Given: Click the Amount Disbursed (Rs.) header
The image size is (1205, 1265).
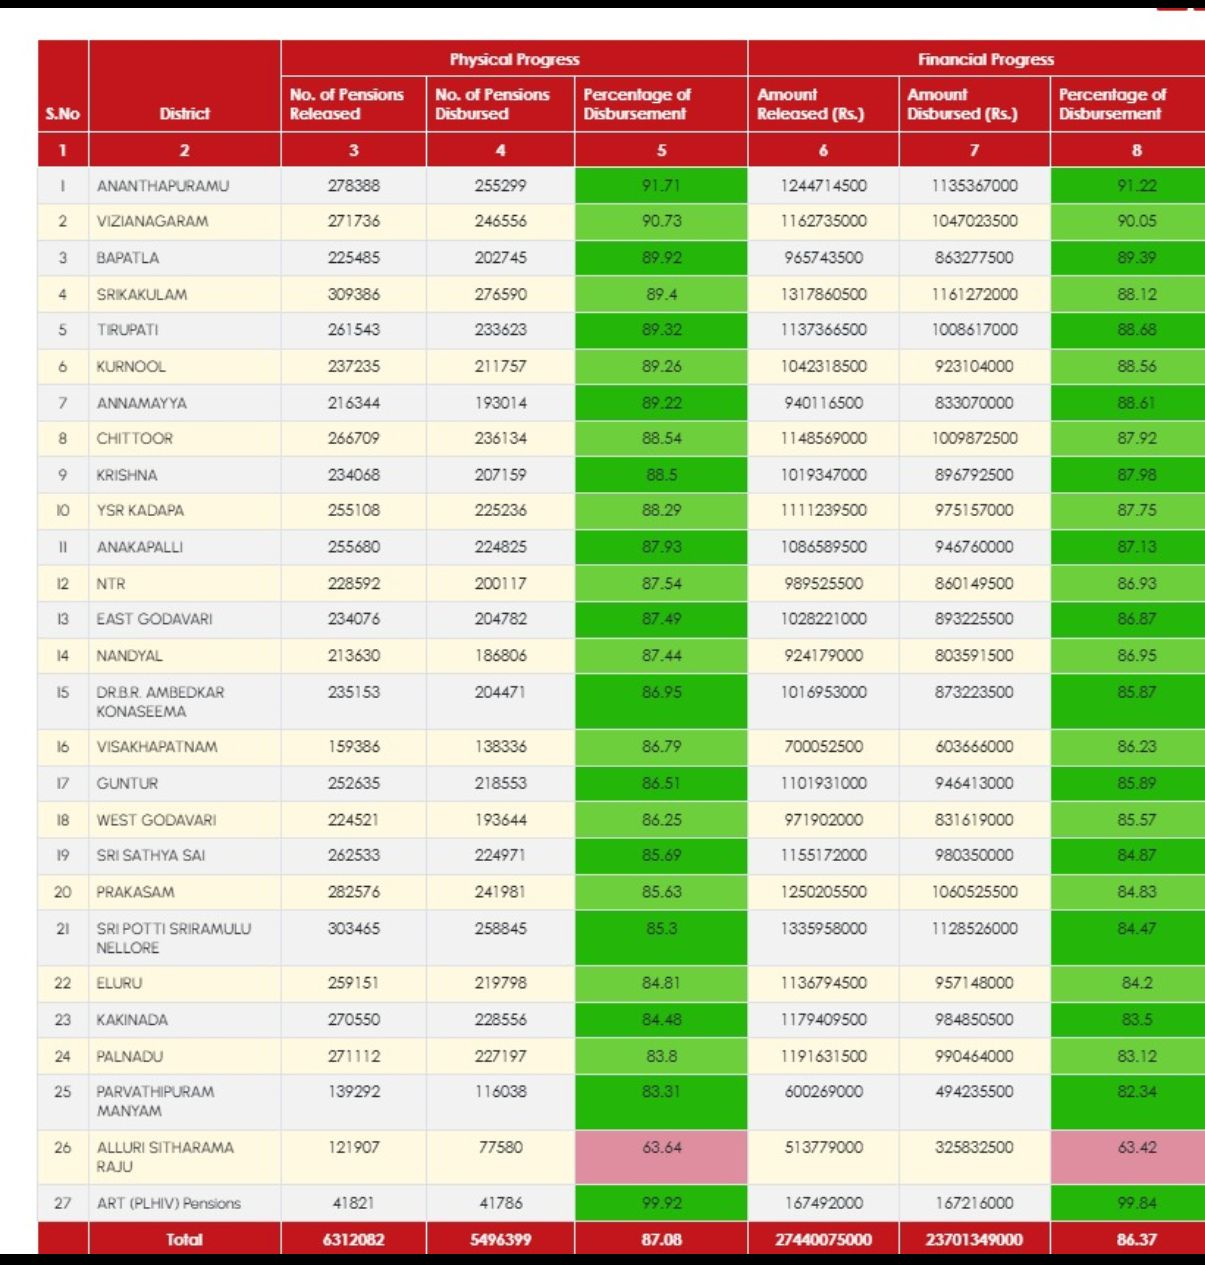Looking at the screenshot, I should tap(962, 104).
